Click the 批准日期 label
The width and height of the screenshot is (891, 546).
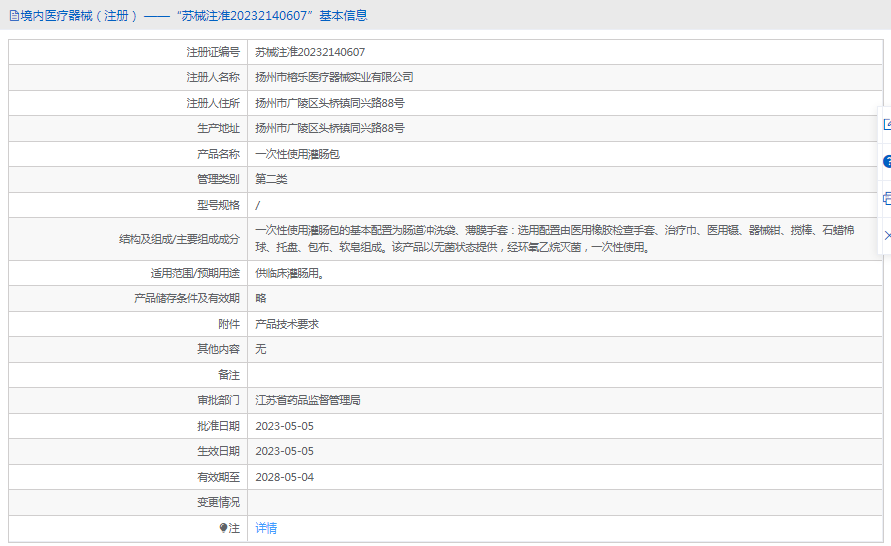pyautogui.click(x=218, y=426)
